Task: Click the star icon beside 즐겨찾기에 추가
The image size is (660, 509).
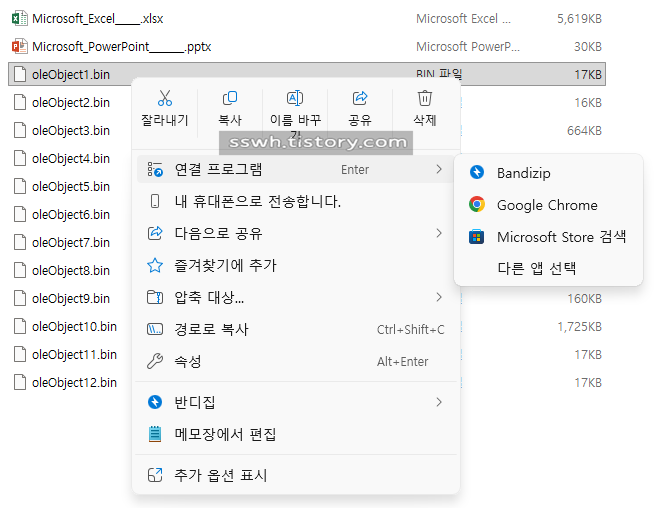Action: 155,265
